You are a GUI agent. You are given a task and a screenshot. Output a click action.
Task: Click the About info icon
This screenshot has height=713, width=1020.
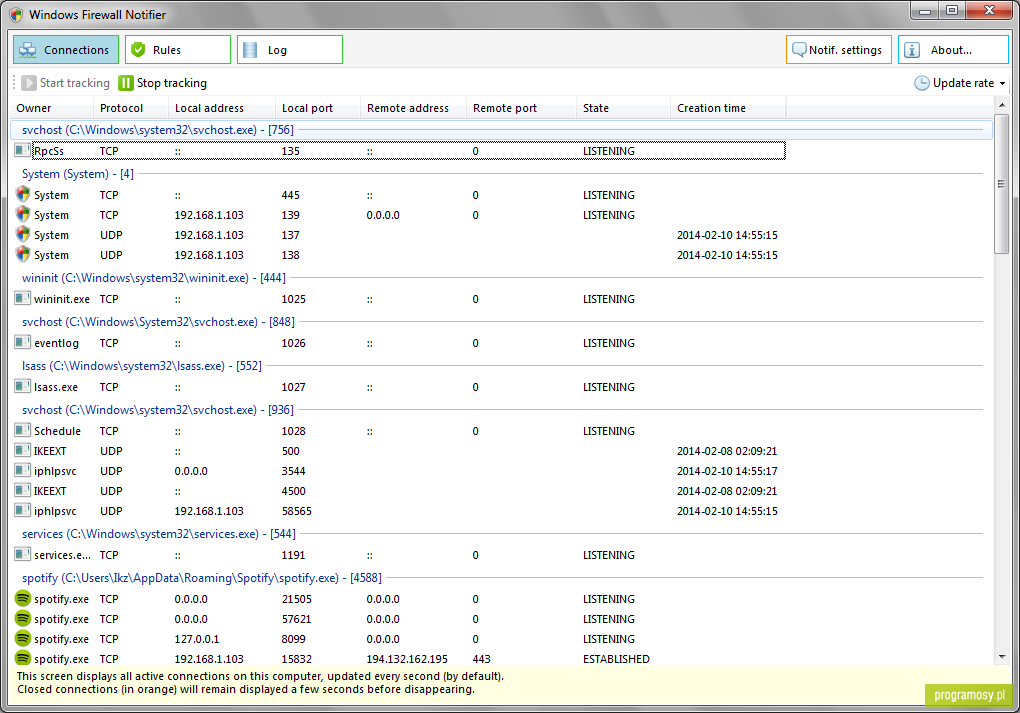click(x=912, y=50)
